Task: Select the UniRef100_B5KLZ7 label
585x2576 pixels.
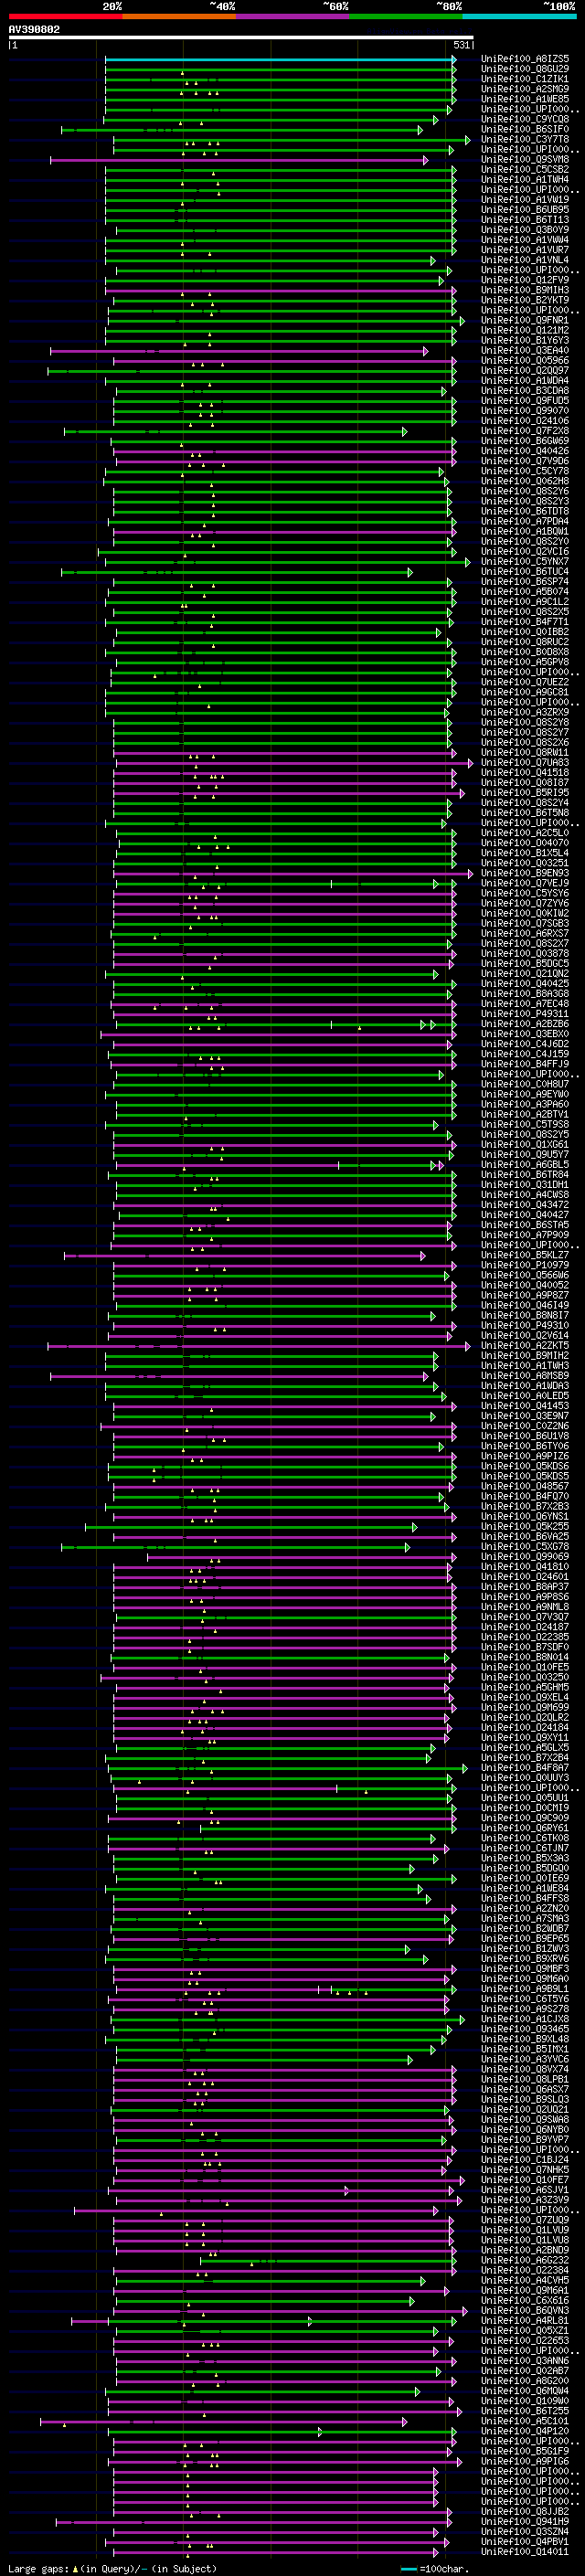Action: pos(525,1255)
